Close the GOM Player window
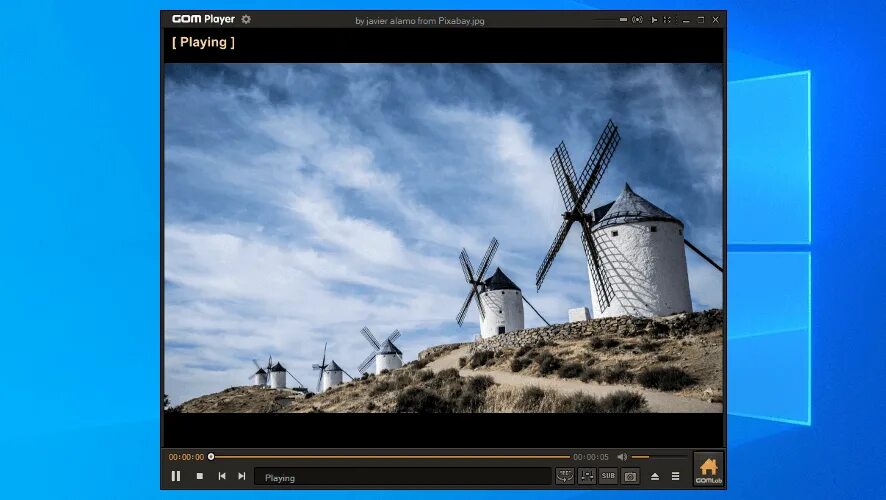 coord(716,20)
